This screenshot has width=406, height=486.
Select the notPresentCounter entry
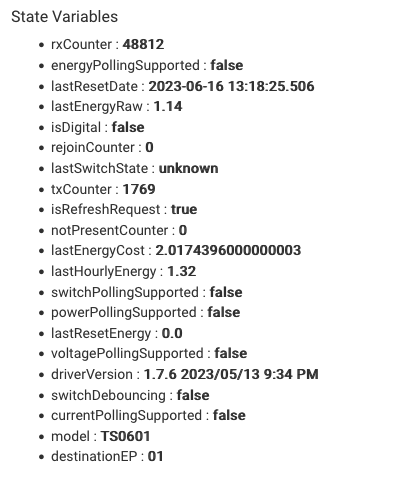pos(119,230)
